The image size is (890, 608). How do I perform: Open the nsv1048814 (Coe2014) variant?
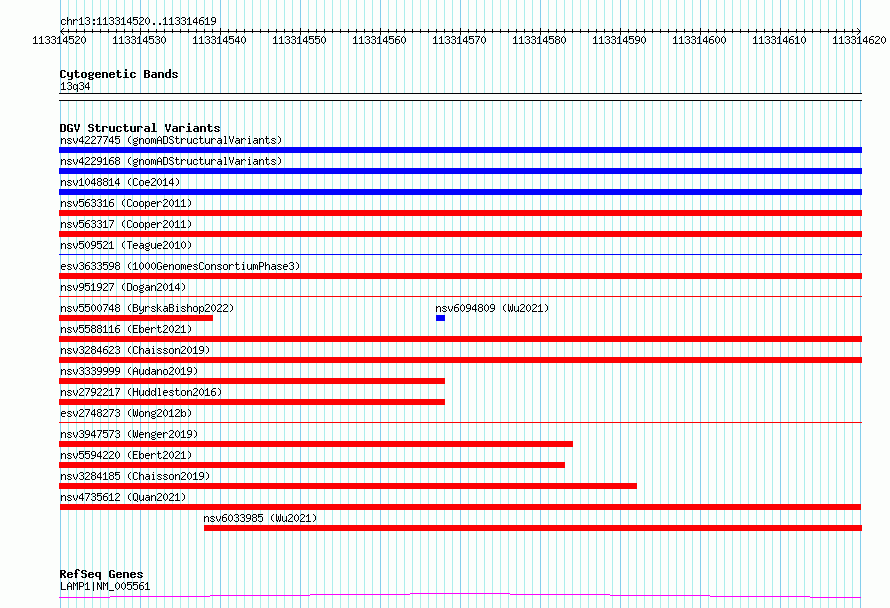[120, 182]
